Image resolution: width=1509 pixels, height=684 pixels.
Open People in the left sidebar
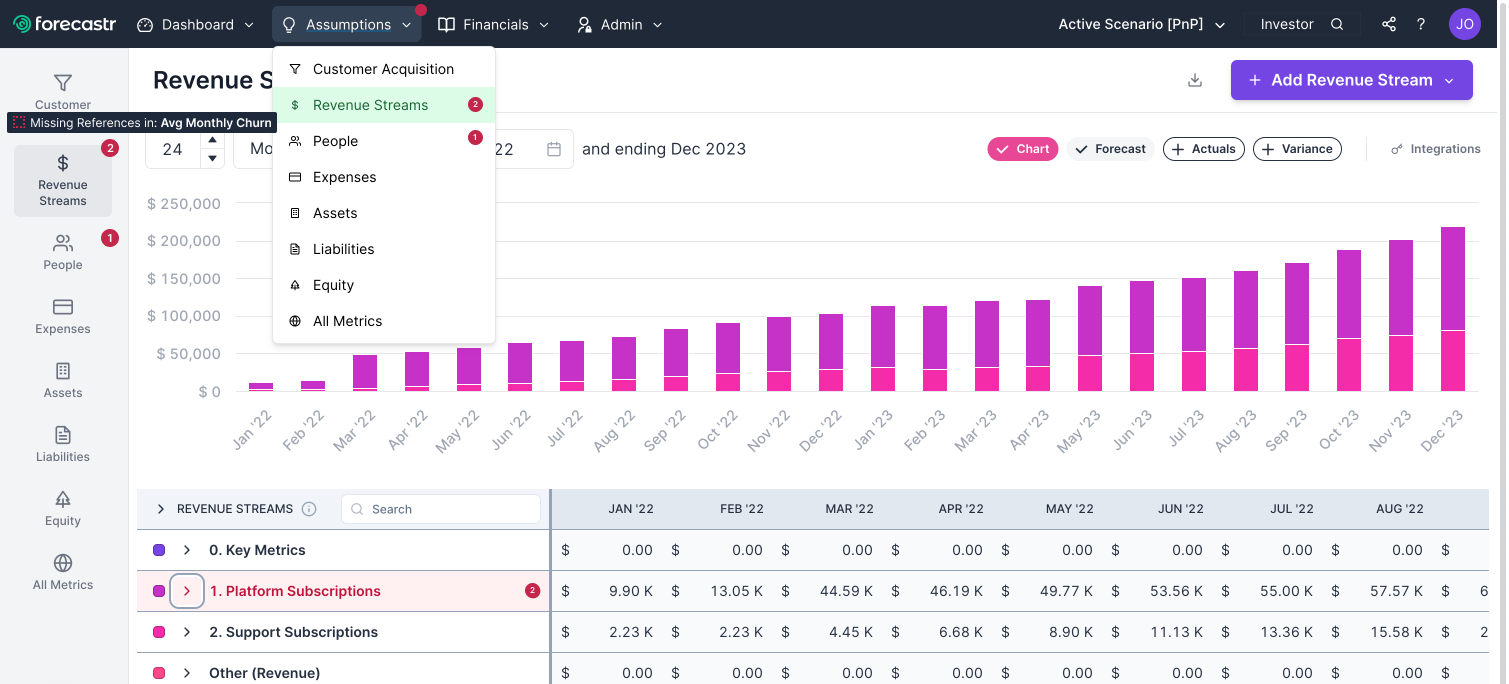point(63,252)
